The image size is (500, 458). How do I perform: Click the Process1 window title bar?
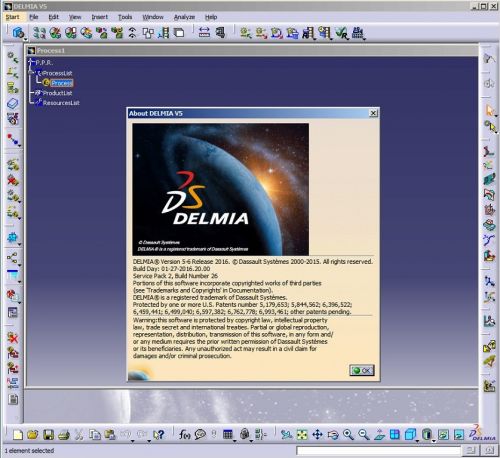pos(252,51)
